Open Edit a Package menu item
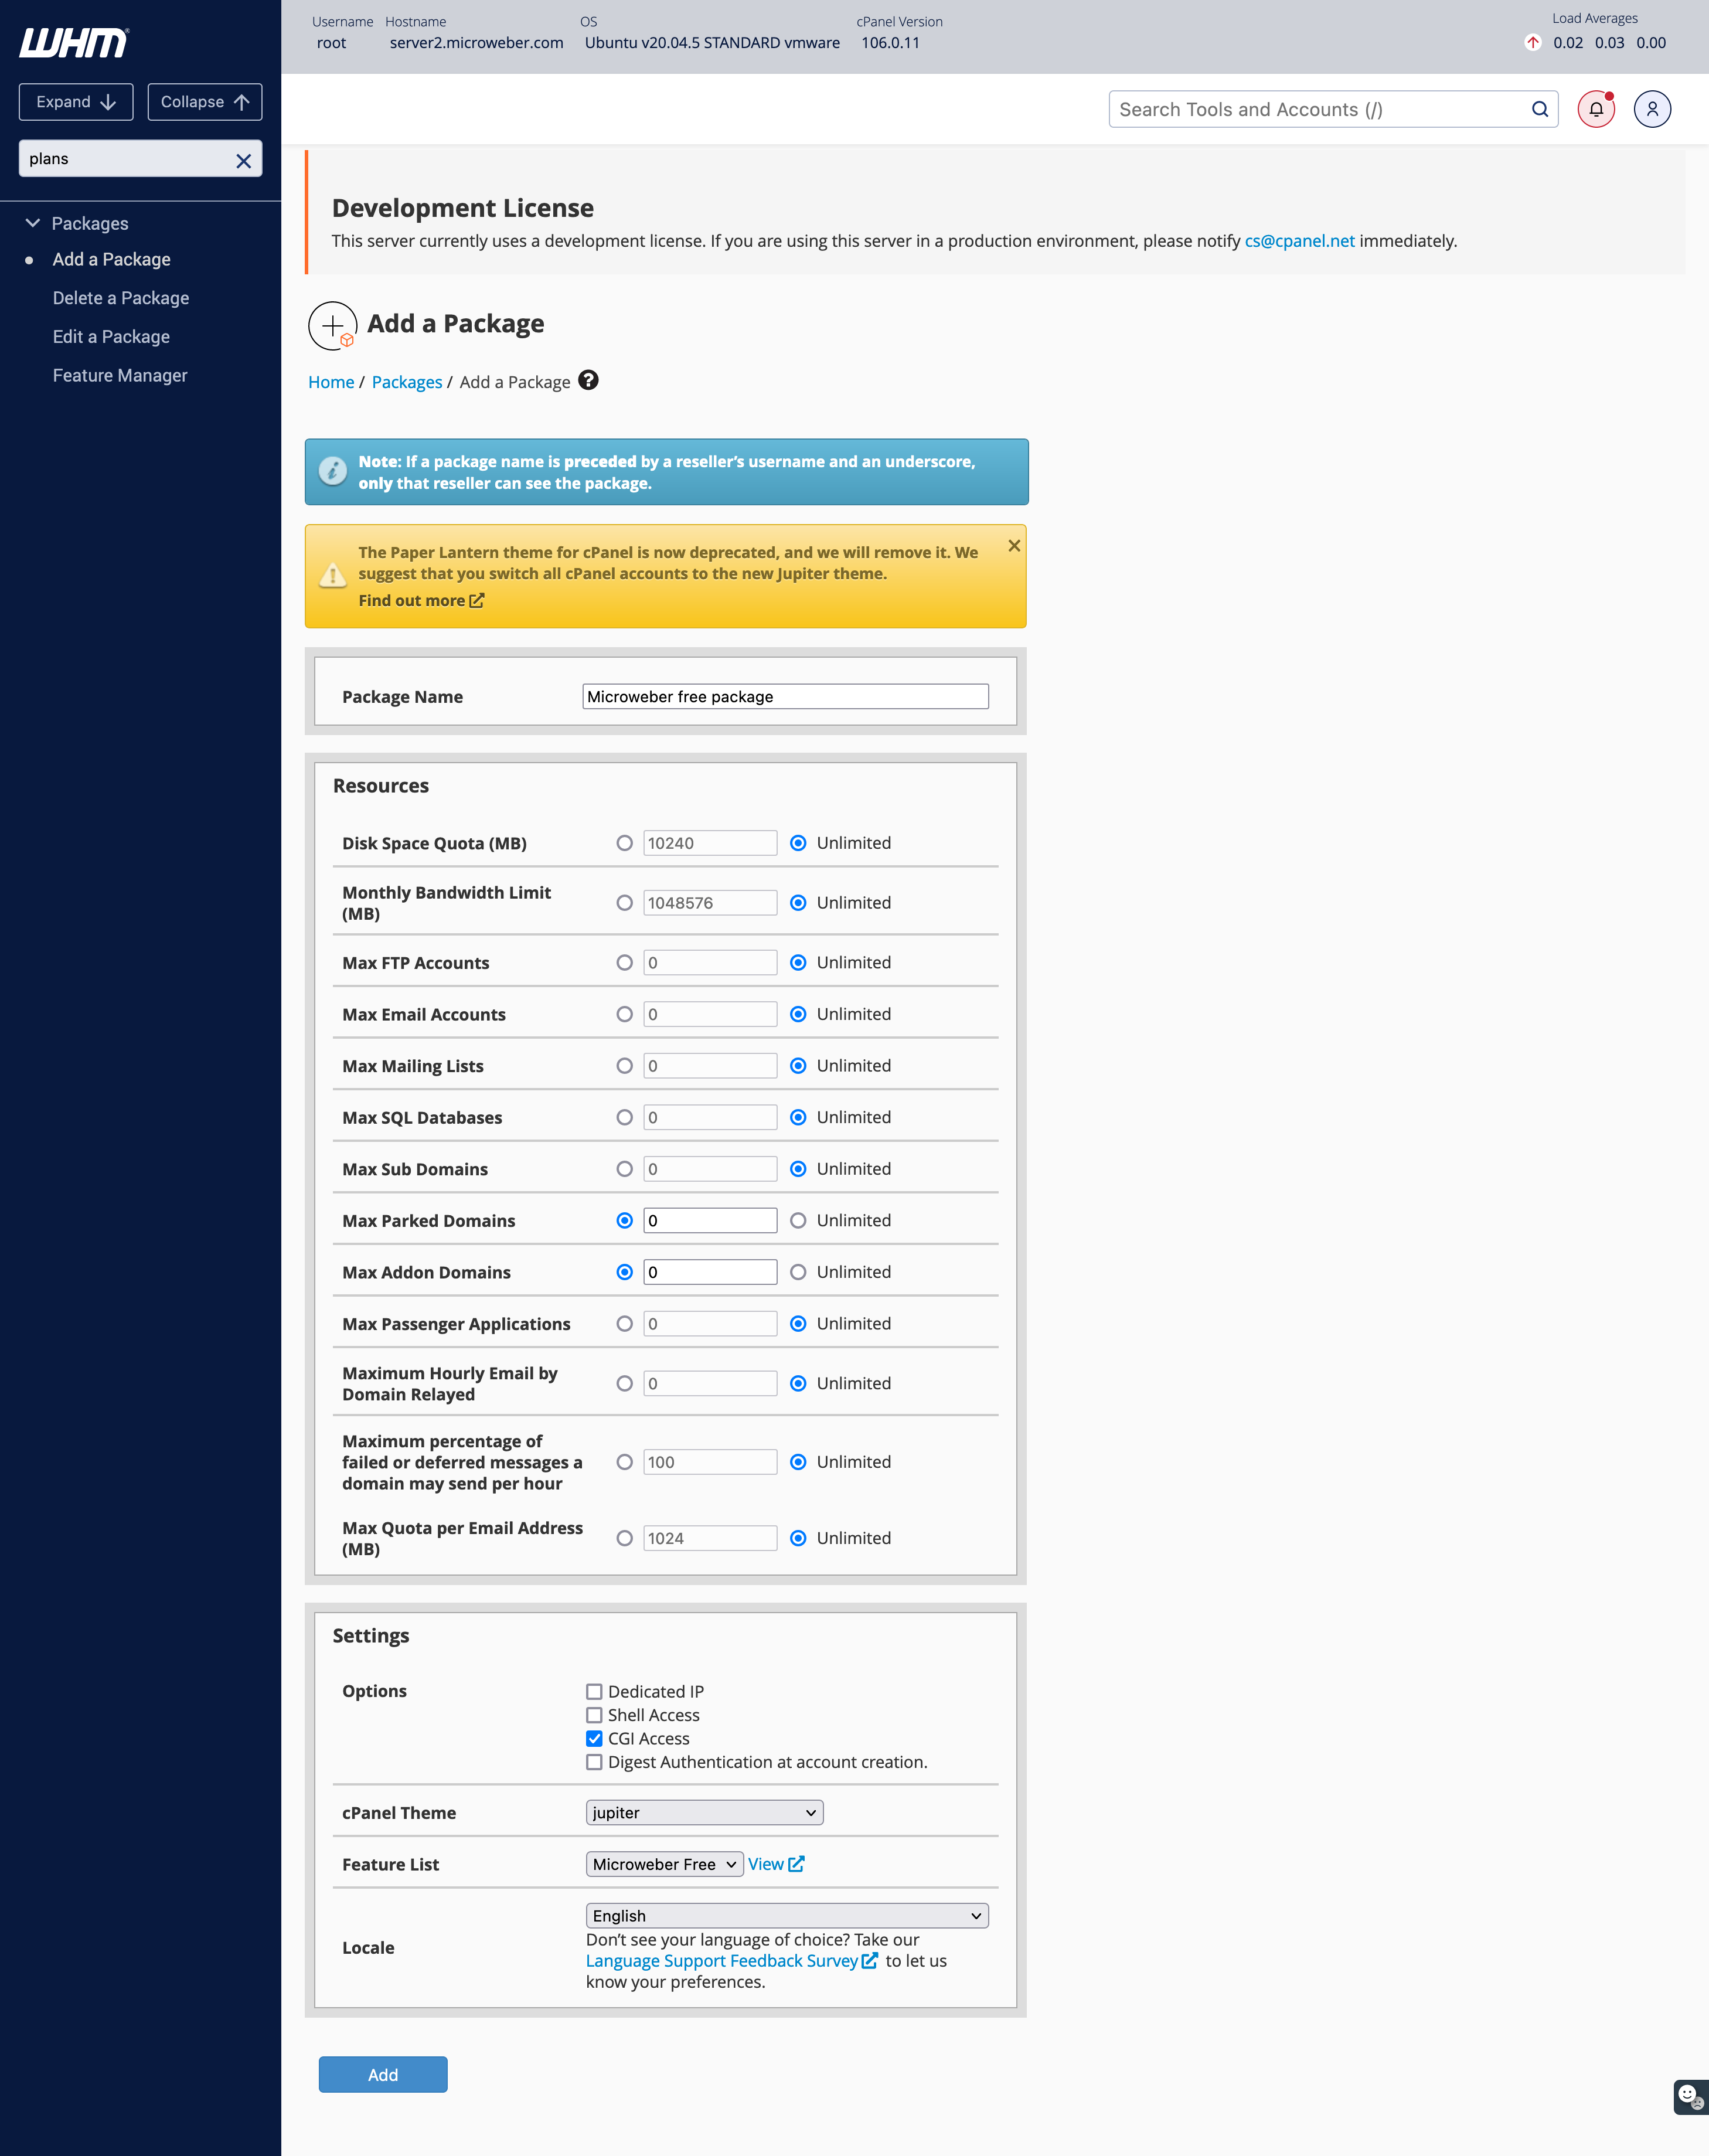 [111, 337]
